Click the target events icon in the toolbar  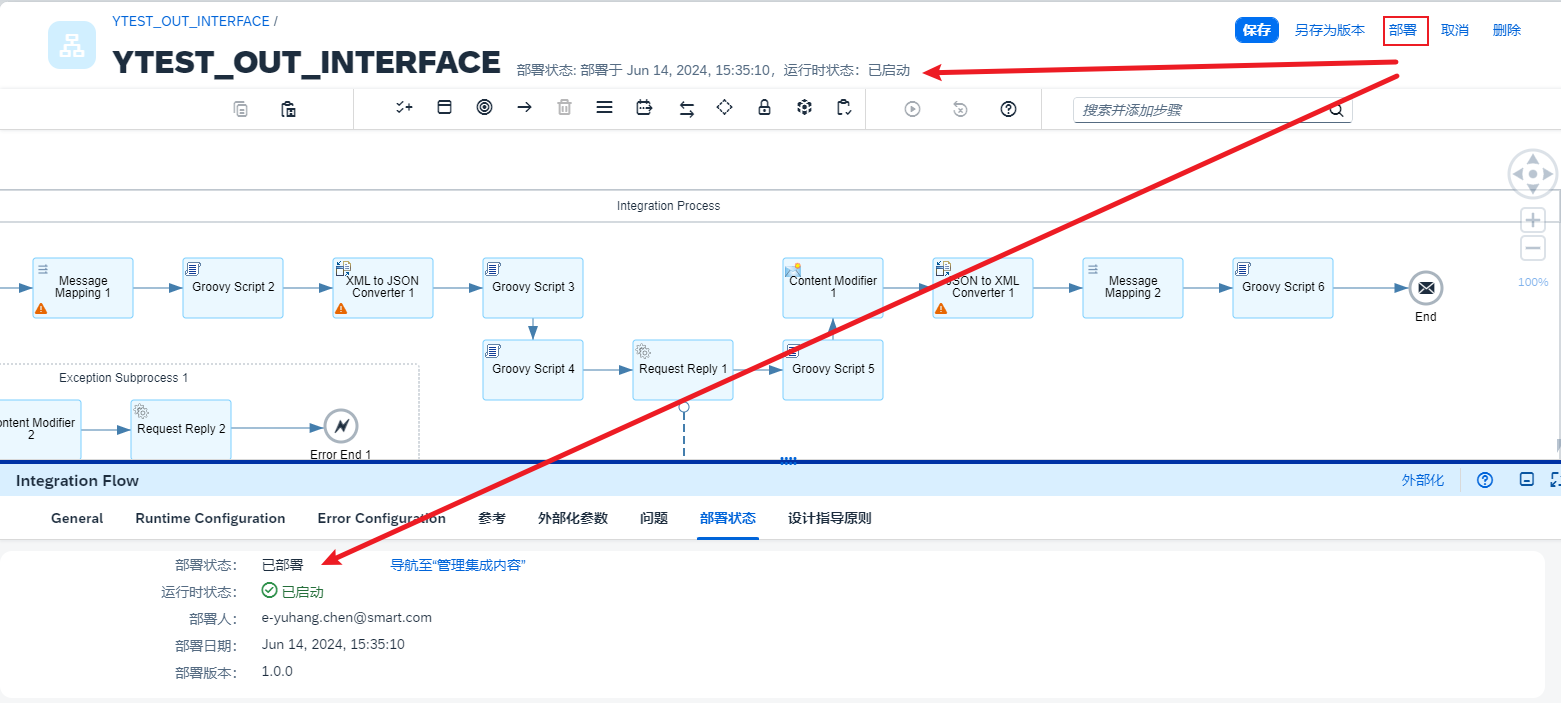tap(485, 108)
